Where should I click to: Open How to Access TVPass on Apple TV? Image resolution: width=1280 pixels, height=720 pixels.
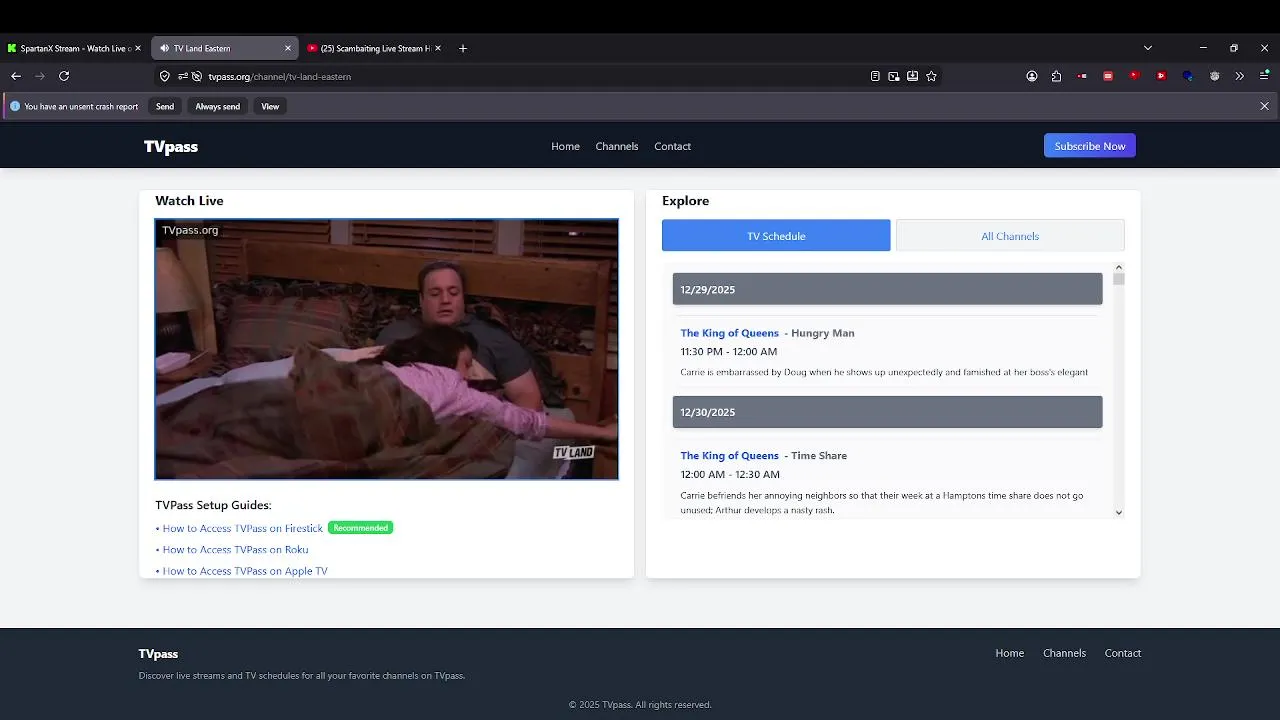(x=245, y=571)
